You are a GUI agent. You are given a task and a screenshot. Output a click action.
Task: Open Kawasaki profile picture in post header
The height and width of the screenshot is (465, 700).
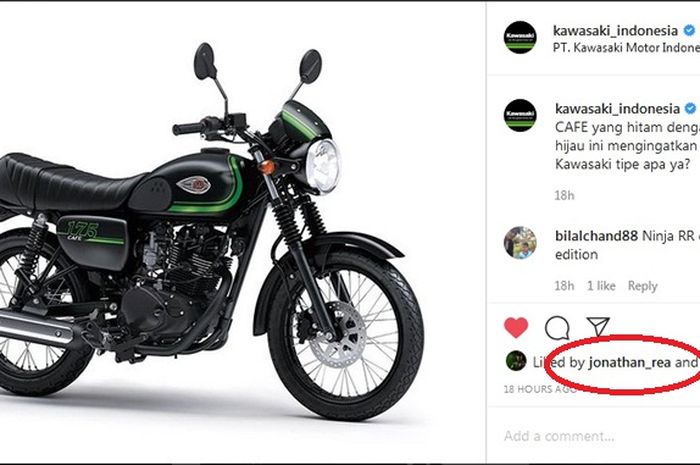[520, 38]
